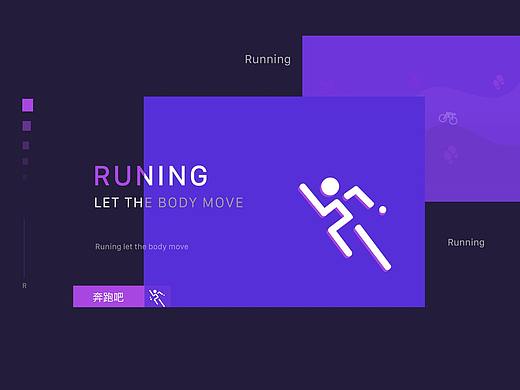Click the LET THE BODY MOVE subtitle

169,203
